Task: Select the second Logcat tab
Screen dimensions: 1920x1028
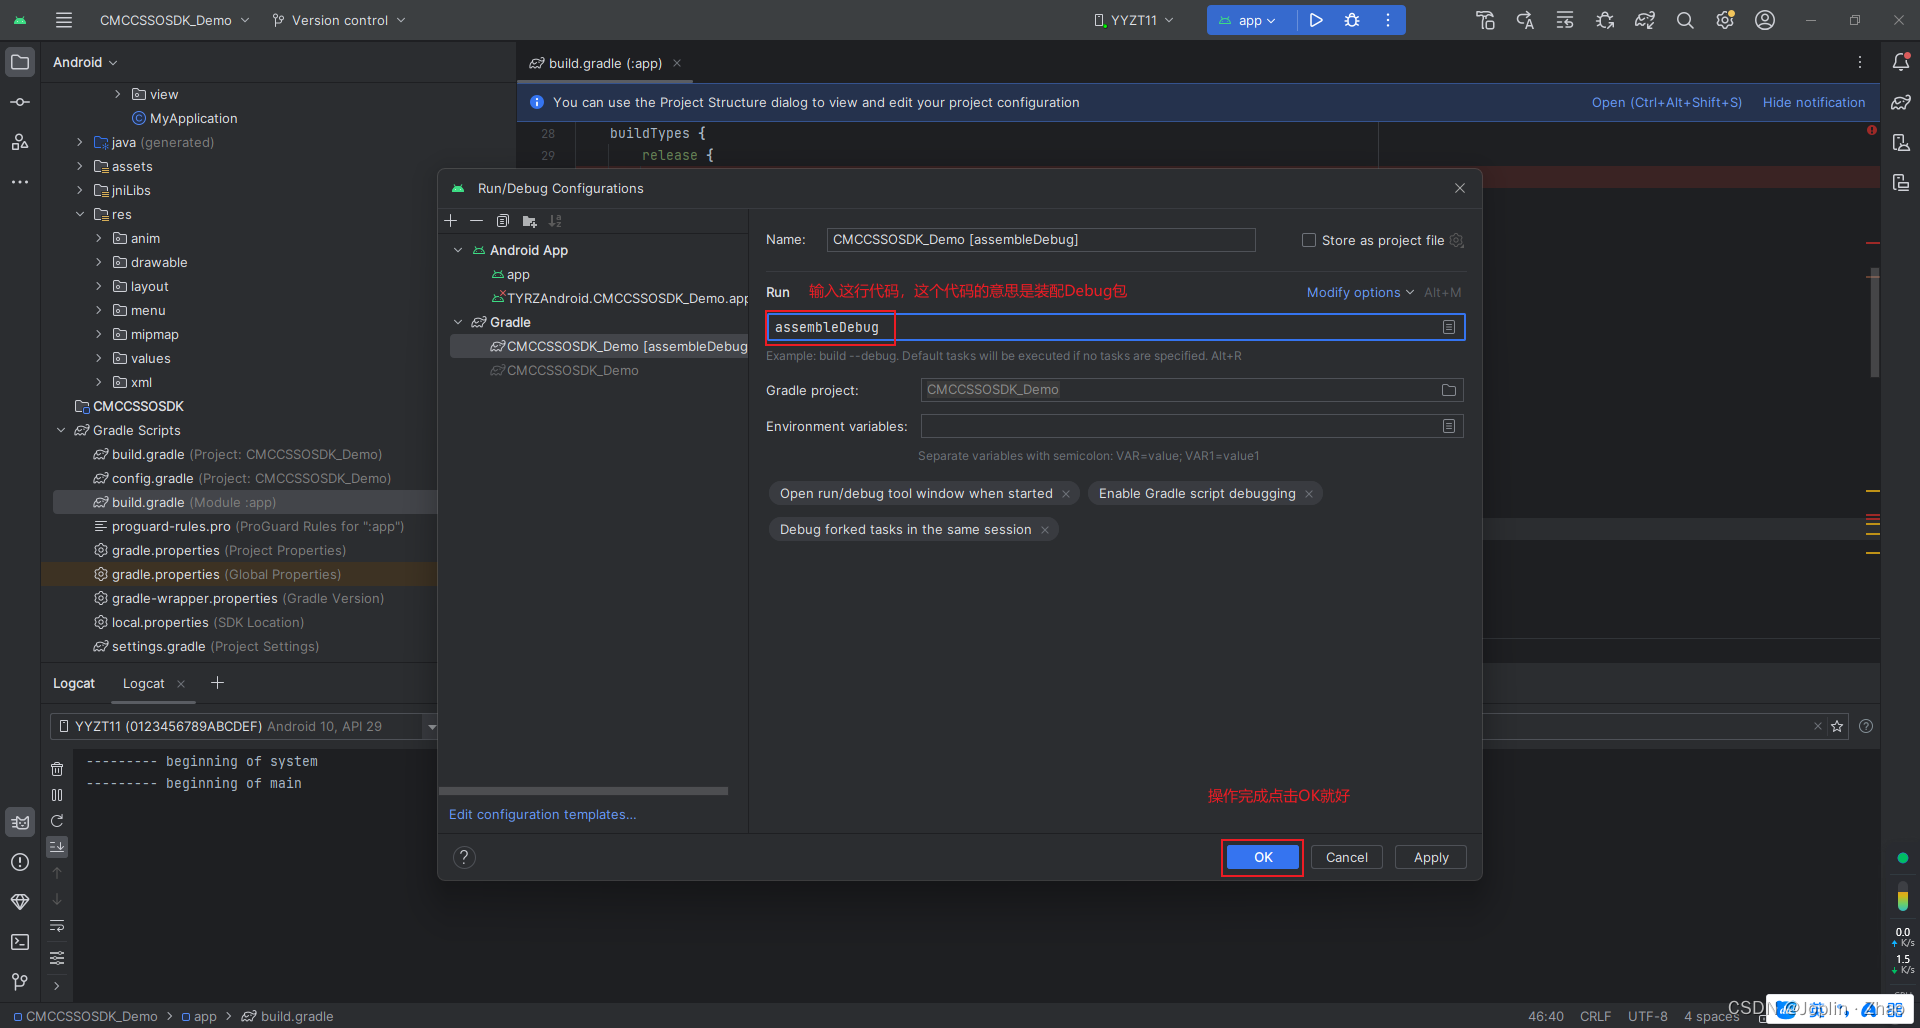Action: coord(143,683)
